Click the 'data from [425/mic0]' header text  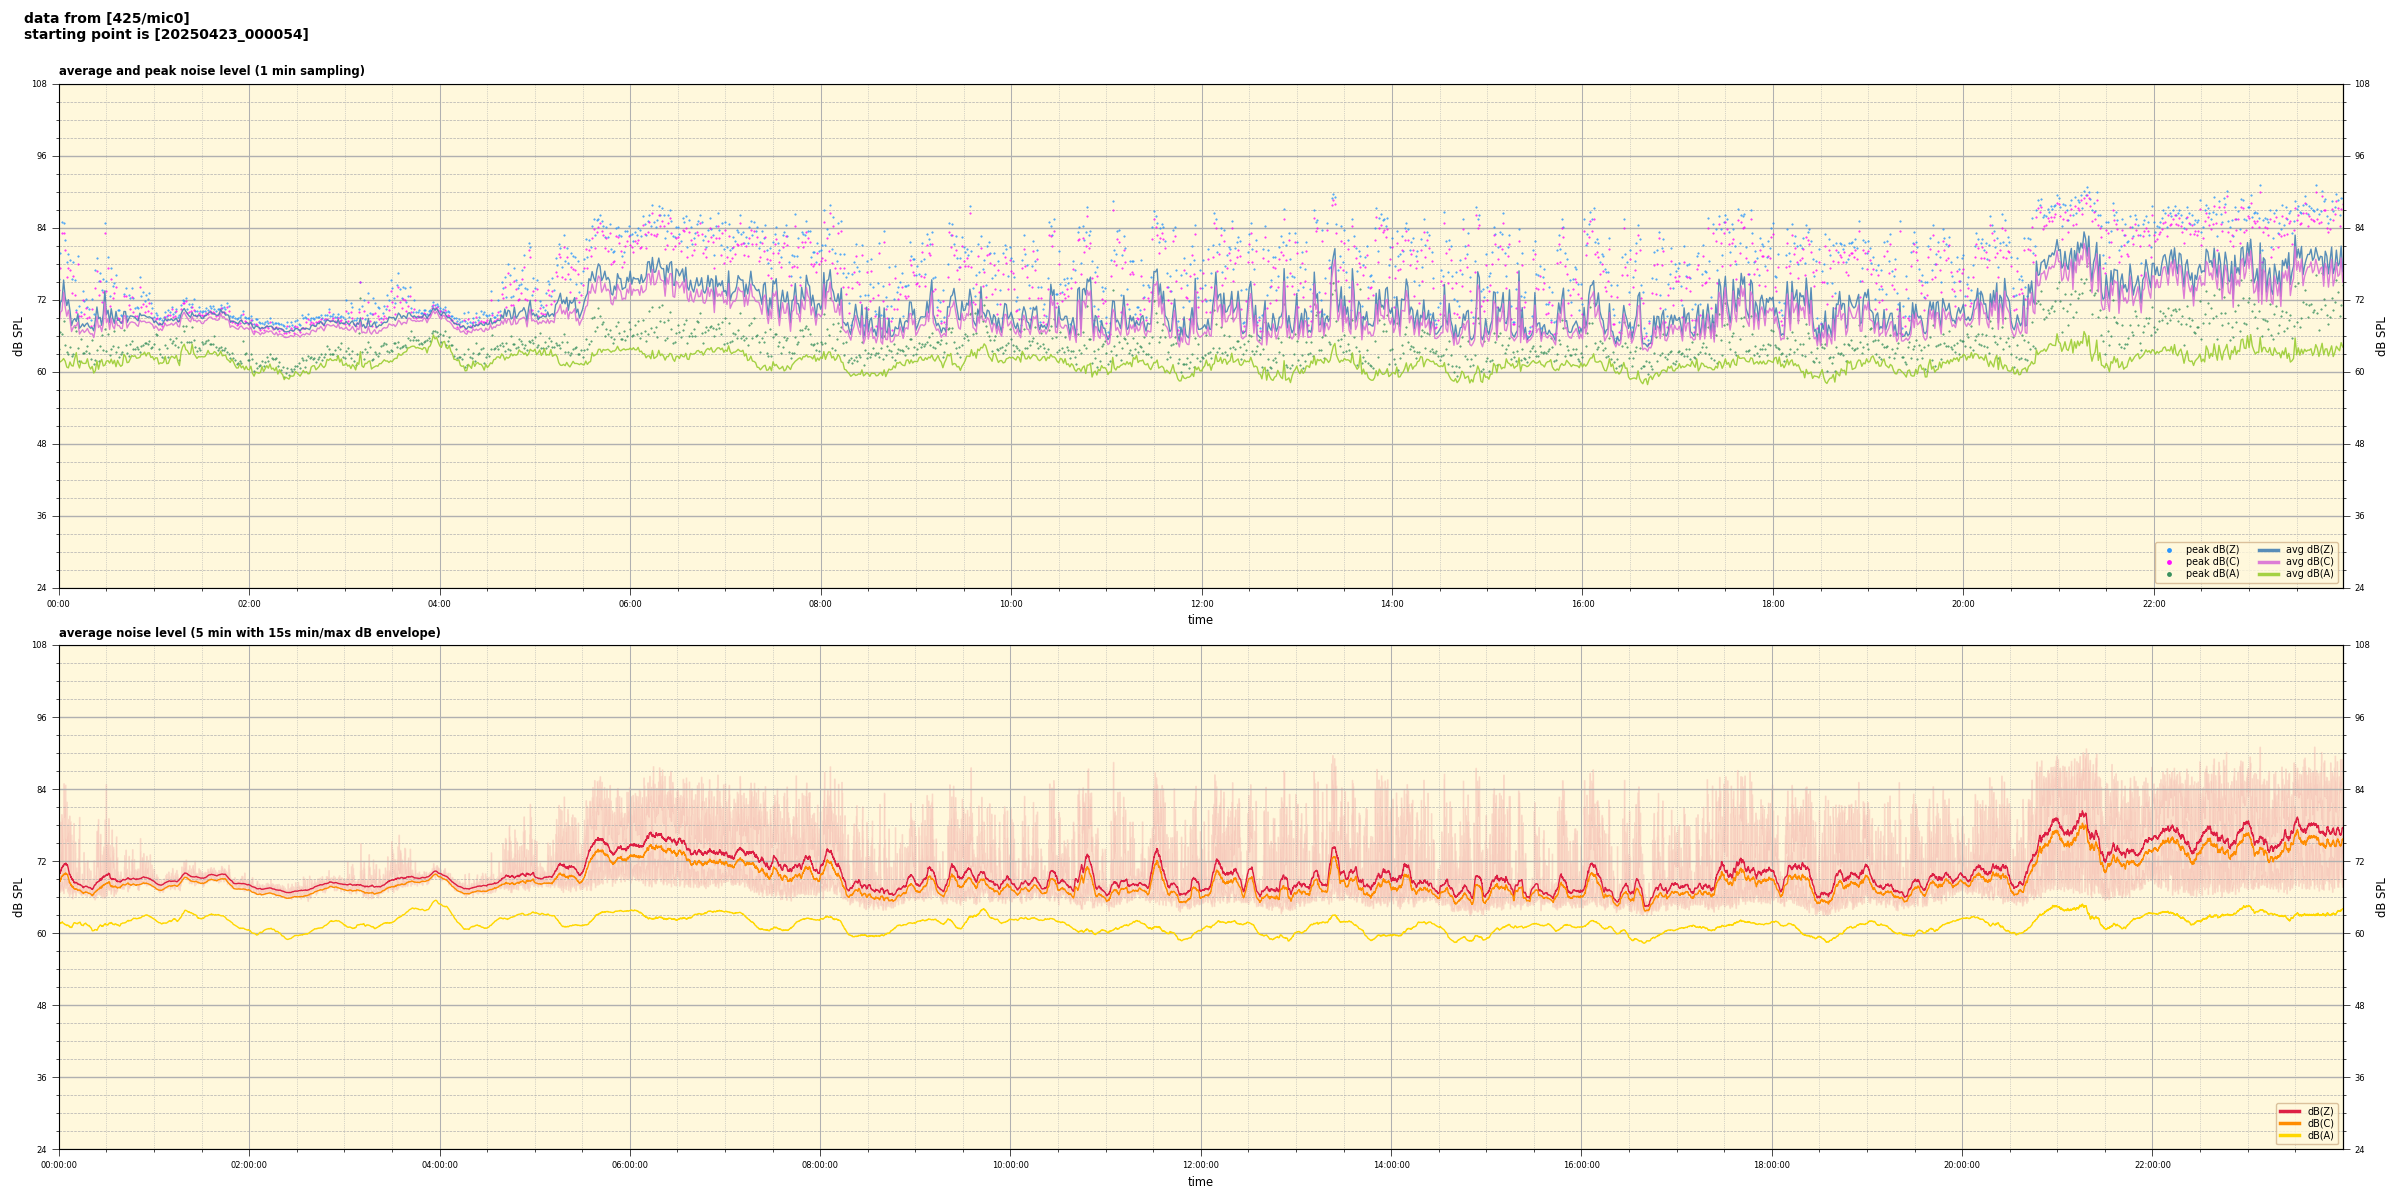coord(106,18)
